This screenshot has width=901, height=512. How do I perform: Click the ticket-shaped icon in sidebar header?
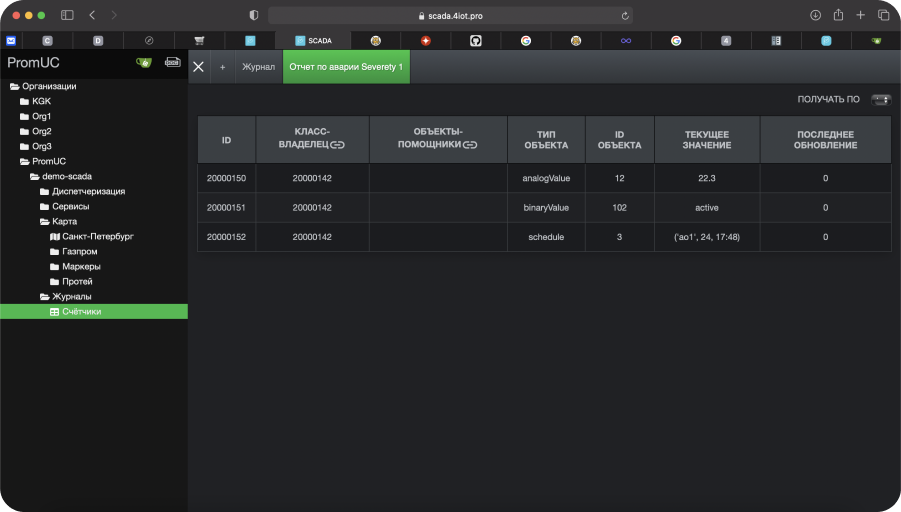tap(172, 62)
